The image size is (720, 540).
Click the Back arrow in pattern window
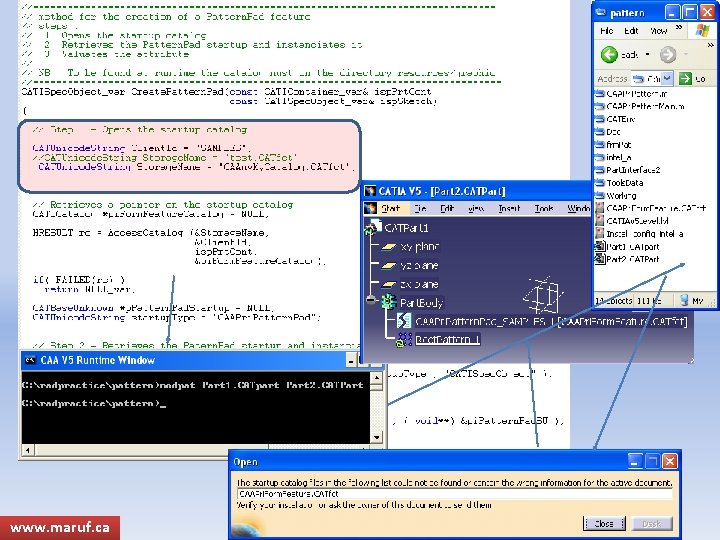point(609,55)
